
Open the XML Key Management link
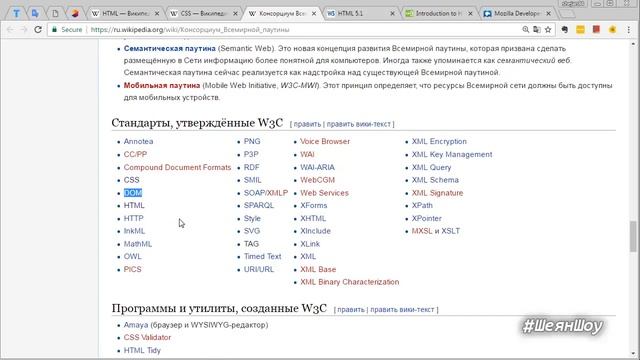click(x=452, y=155)
